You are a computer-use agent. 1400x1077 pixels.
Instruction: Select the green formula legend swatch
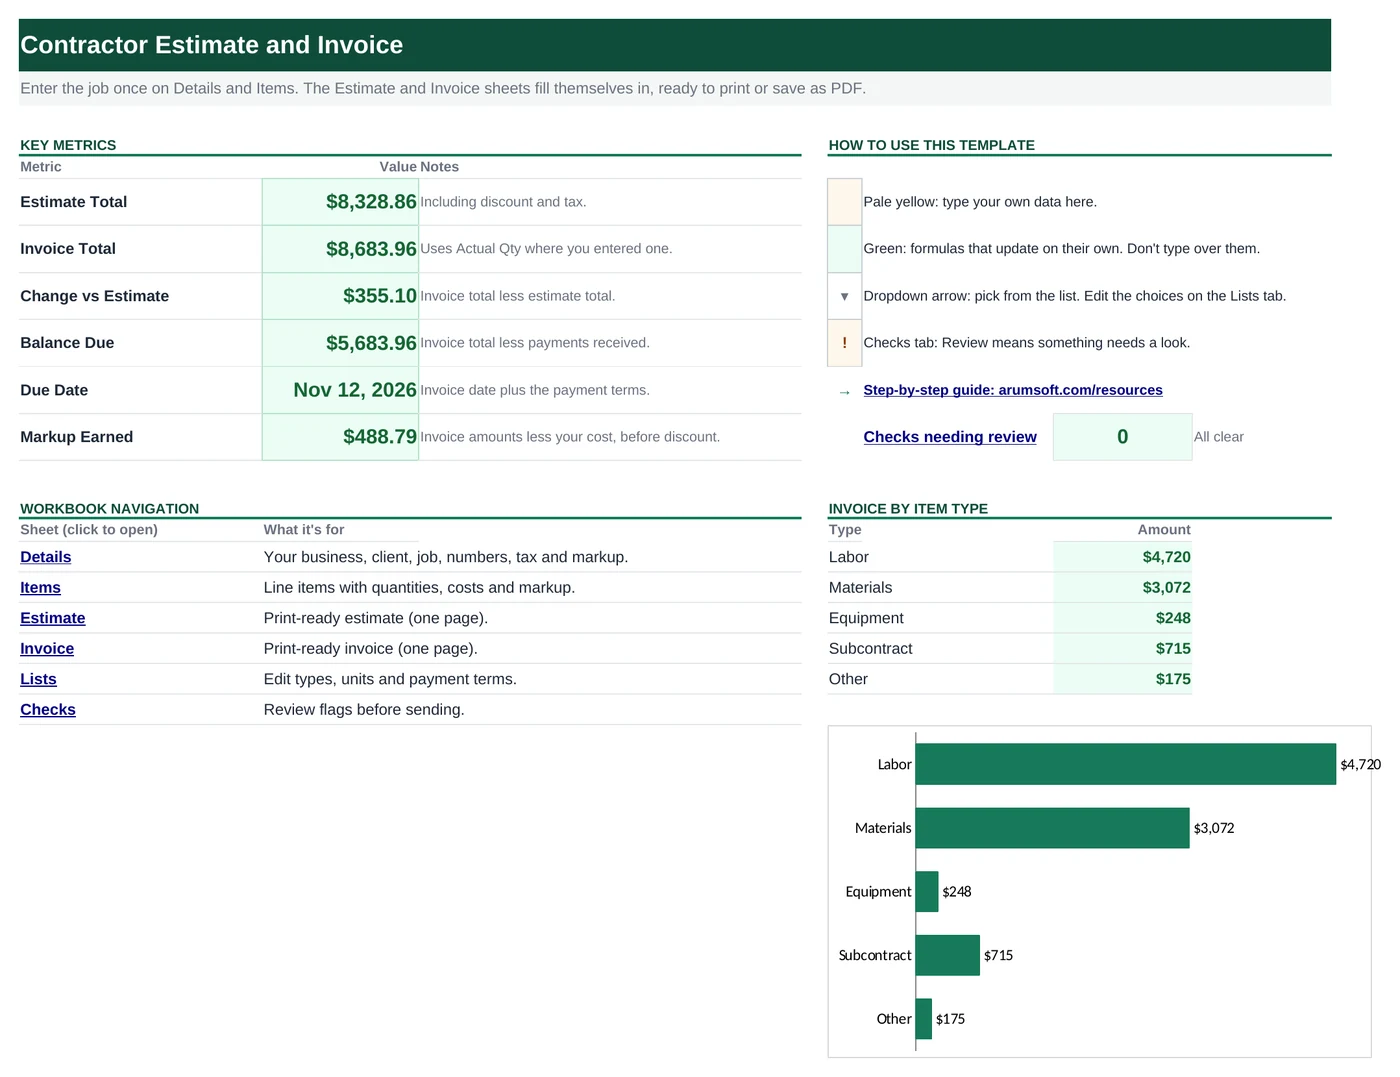(x=844, y=249)
